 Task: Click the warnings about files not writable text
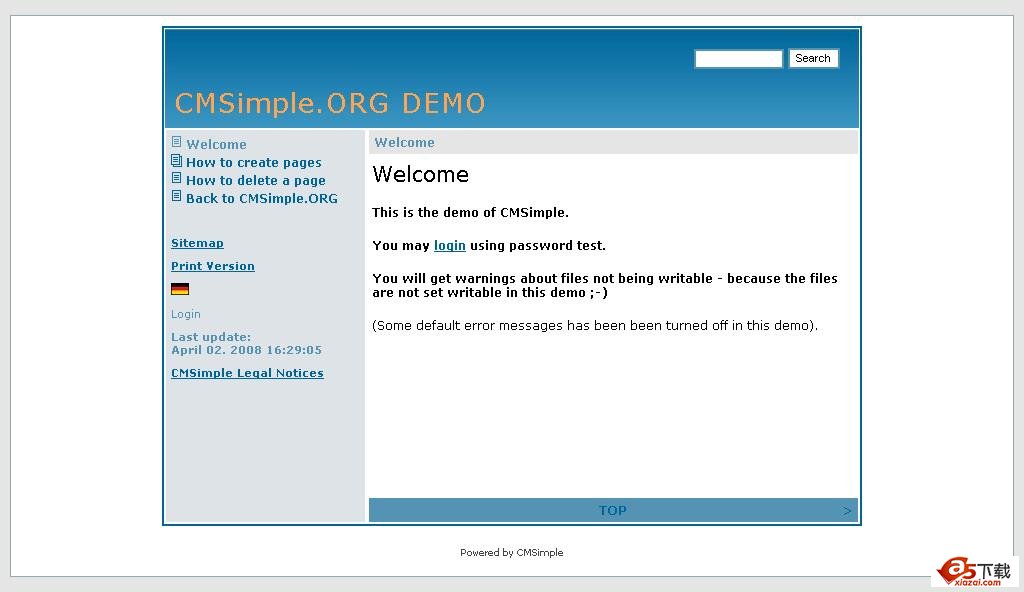coord(605,286)
